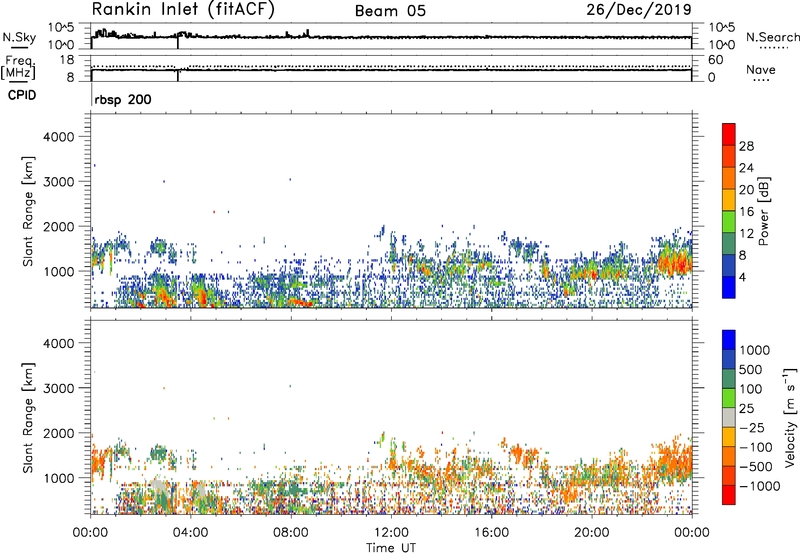800x554 pixels.
Task: Click the 'Power [dB]' colorbar label
Action: pos(763,211)
